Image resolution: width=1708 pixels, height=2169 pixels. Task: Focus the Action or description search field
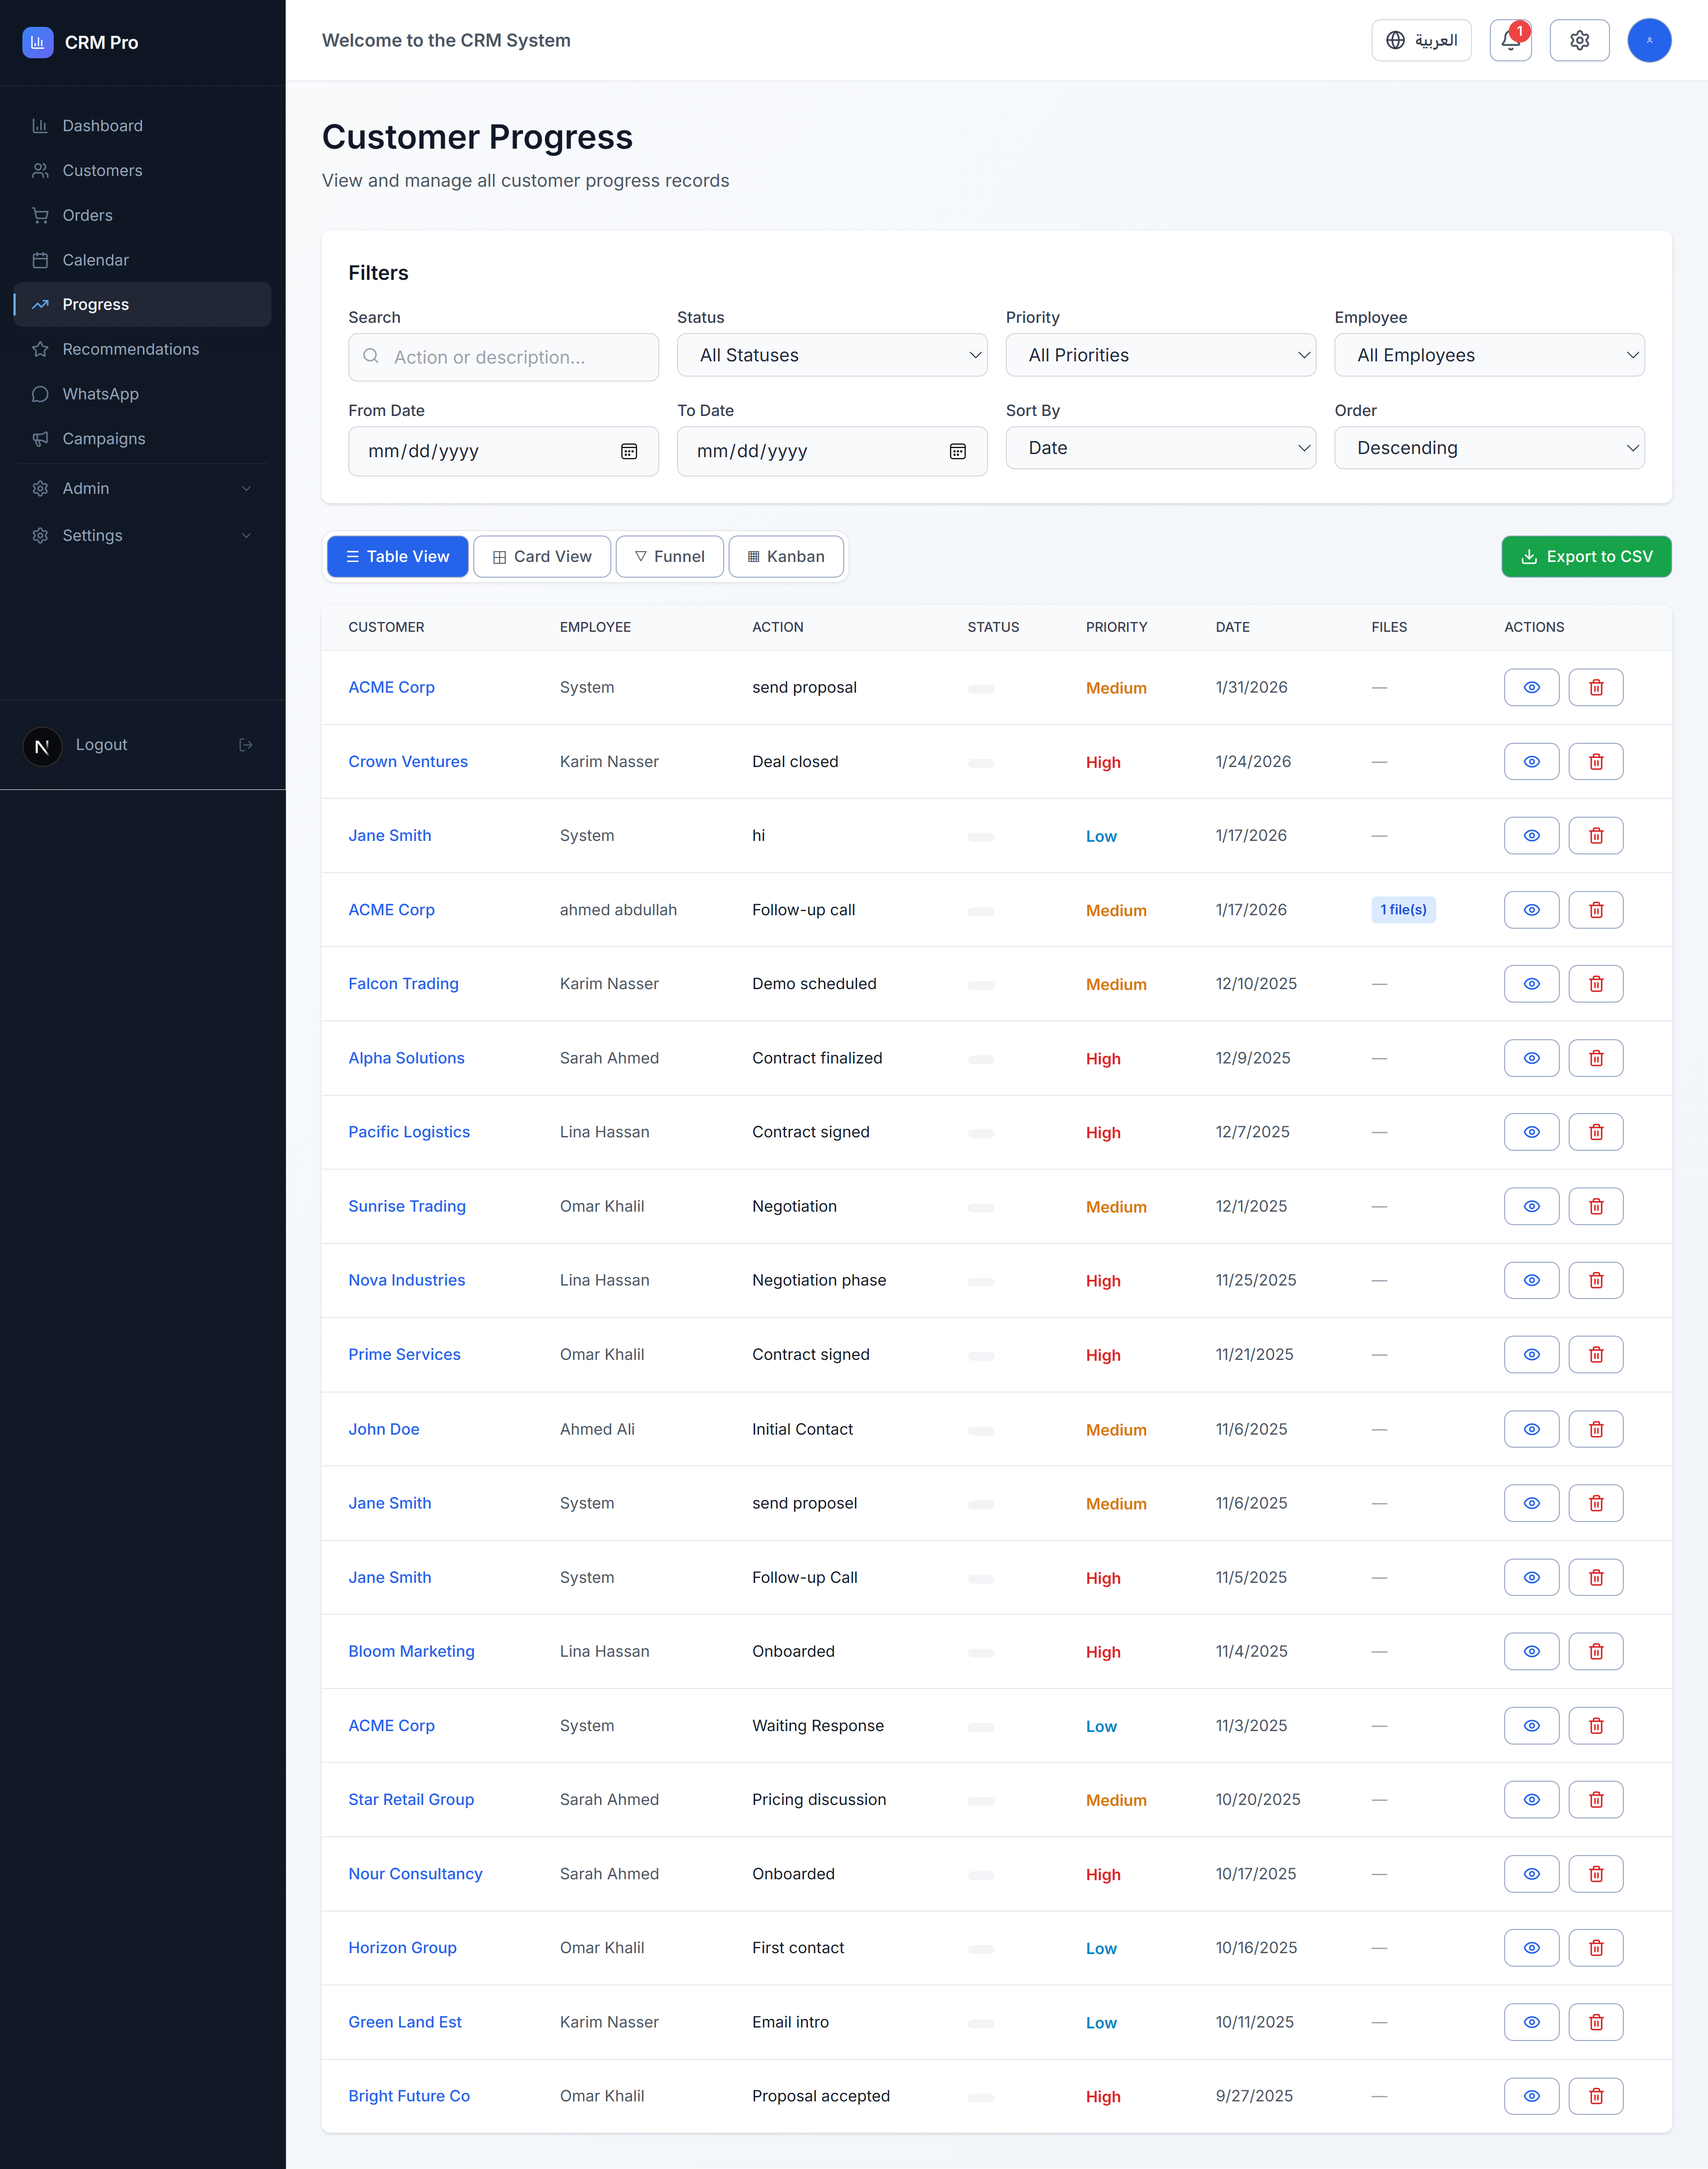[503, 357]
